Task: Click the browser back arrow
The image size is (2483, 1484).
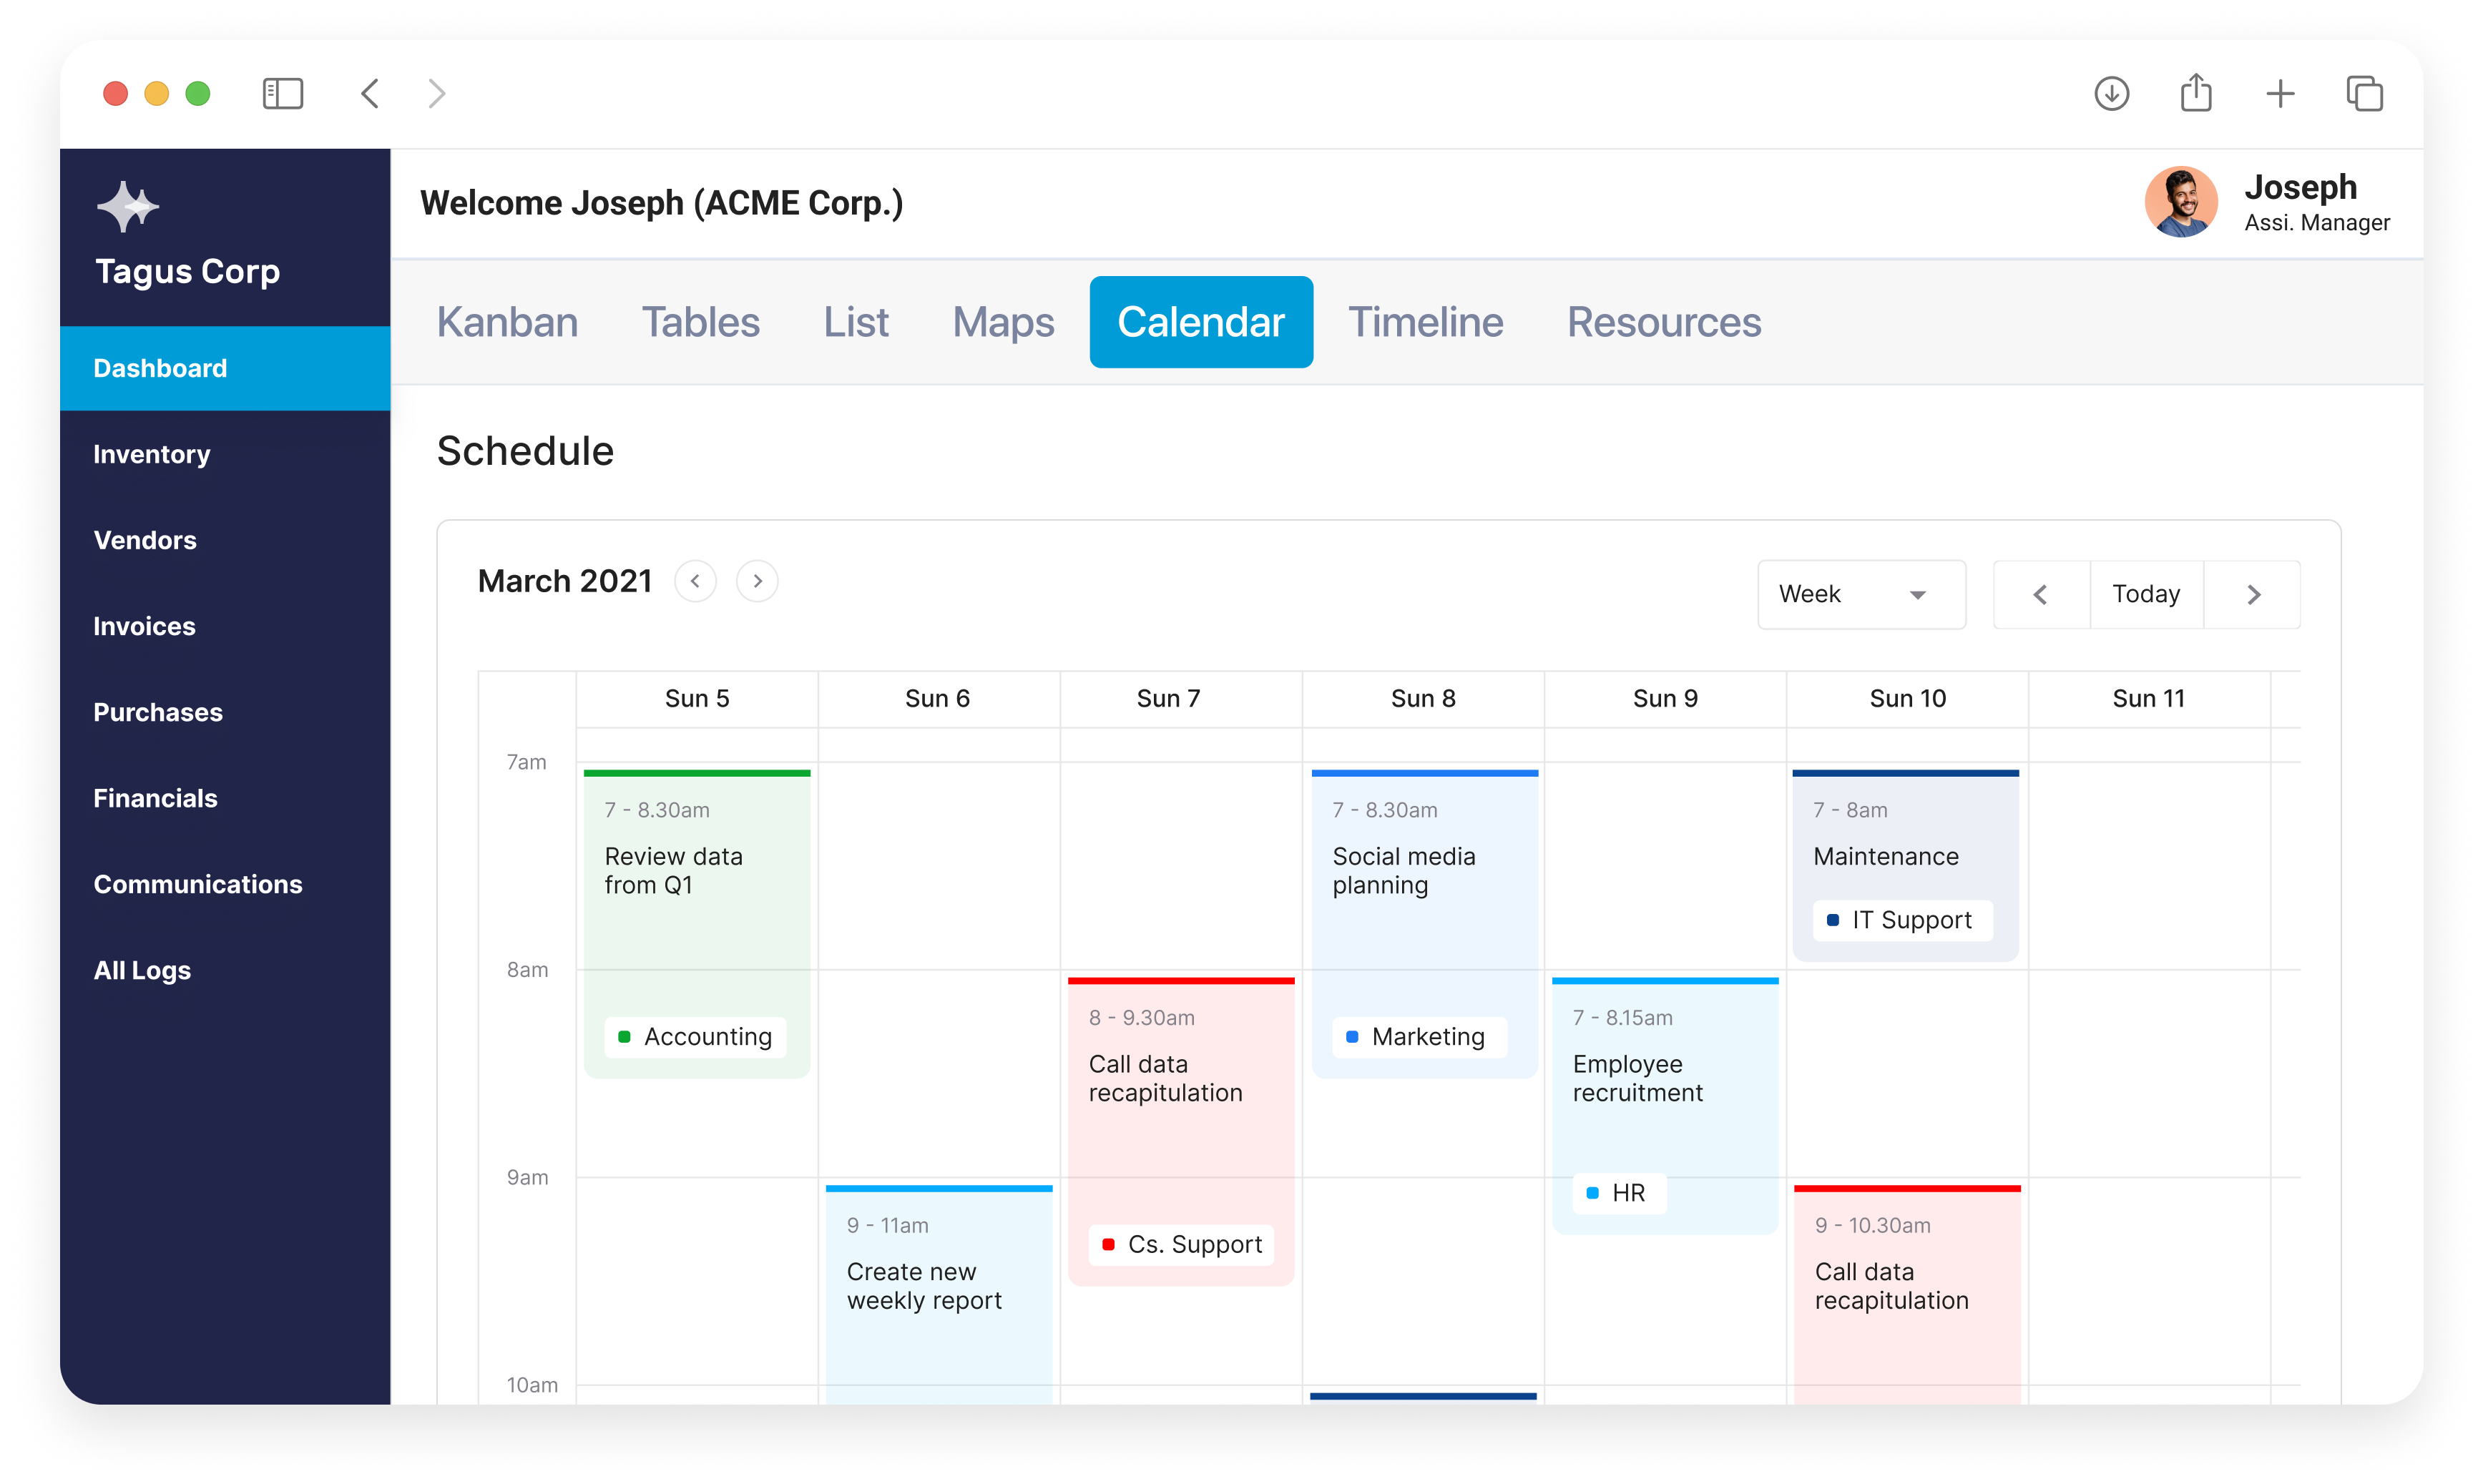Action: 370,94
